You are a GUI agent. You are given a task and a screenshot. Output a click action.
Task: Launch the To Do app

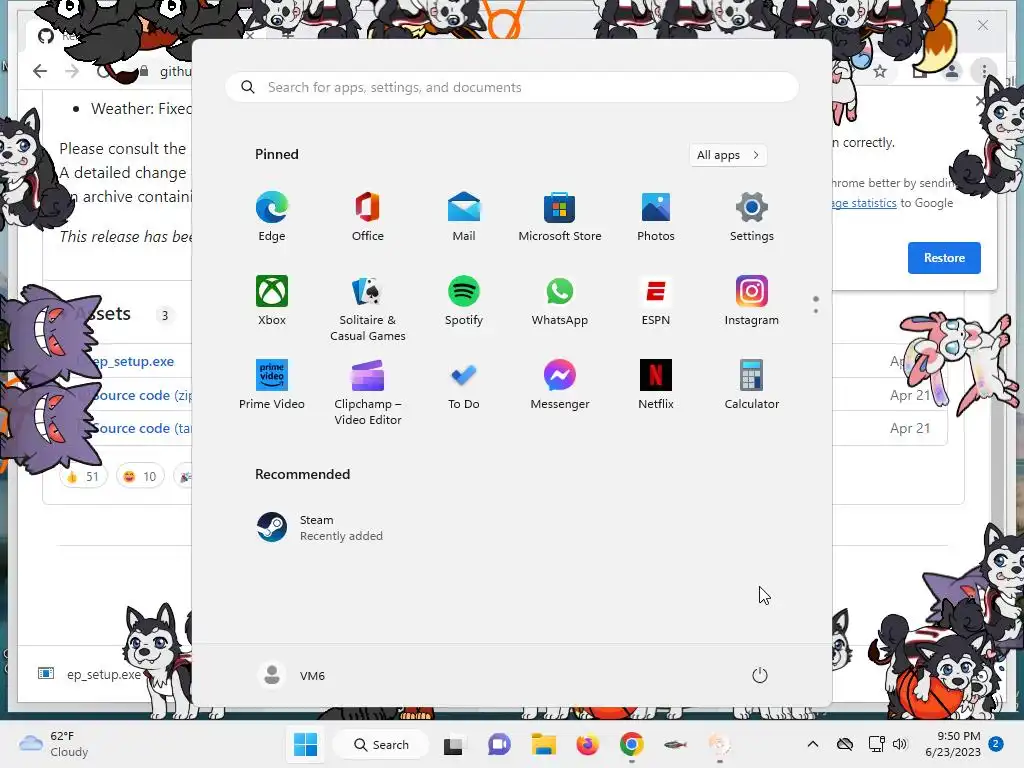pyautogui.click(x=464, y=385)
